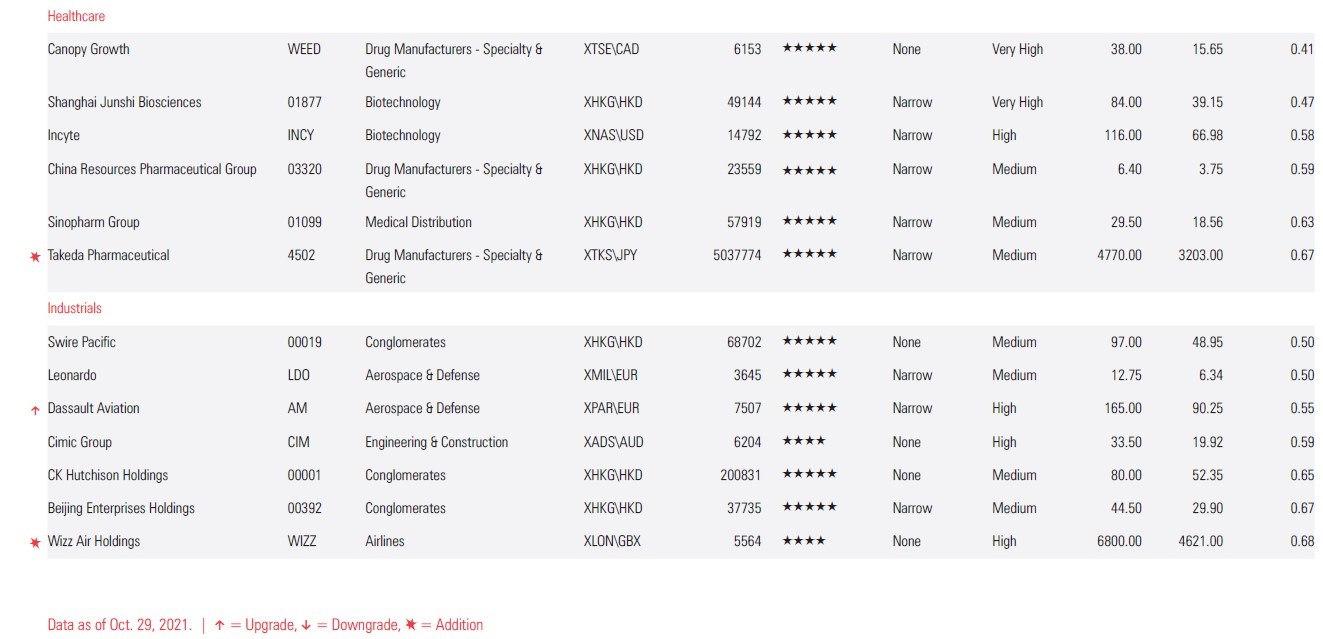Click the addition star beside Wizz Air Holdings
Screen dimensions: 1323x639
pyautogui.click(x=35, y=543)
